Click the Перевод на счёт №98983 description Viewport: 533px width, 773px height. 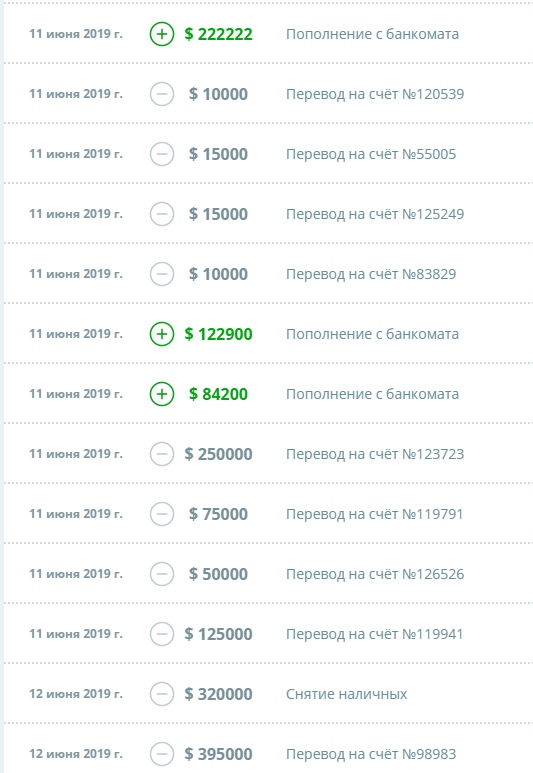(x=371, y=754)
